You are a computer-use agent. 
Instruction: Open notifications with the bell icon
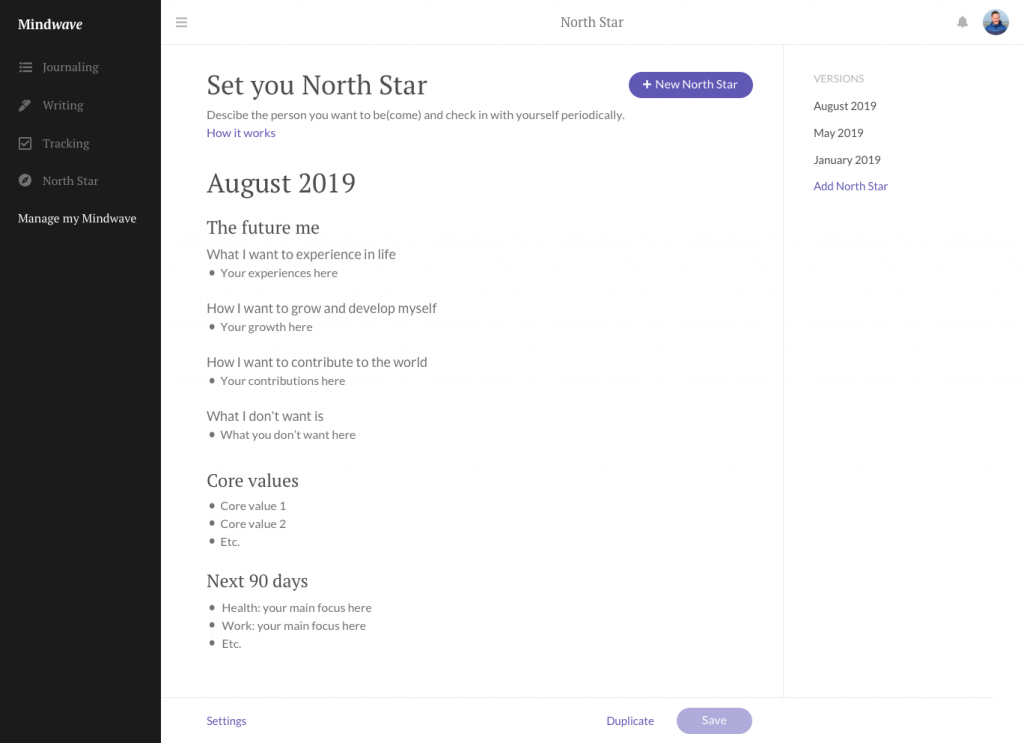[962, 21]
